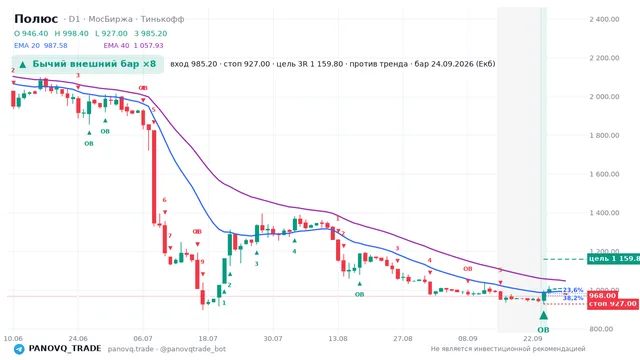Image resolution: width=640 pixels, height=360 pixels.
Task: Click the large green OB arrow under 22.09
Action: (543, 315)
